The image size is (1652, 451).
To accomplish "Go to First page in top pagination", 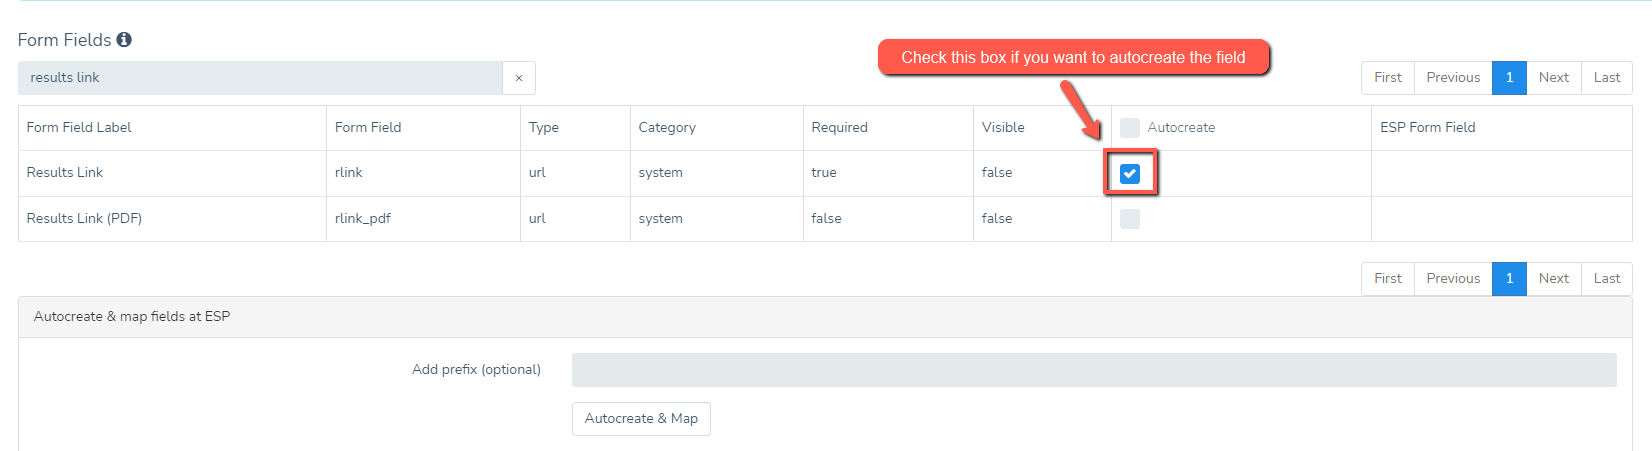I will 1388,78.
